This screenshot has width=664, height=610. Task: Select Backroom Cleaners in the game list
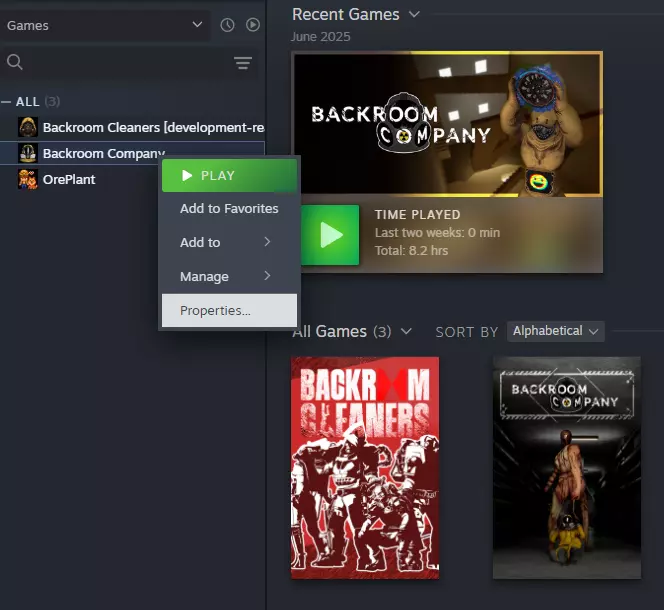point(133,128)
